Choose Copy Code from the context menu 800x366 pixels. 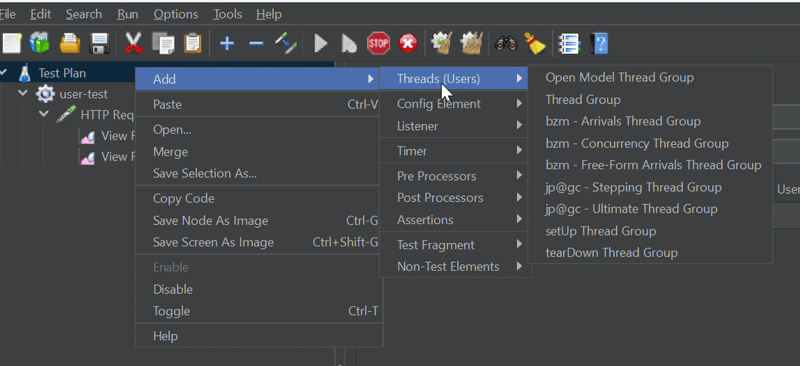coord(258,199)
